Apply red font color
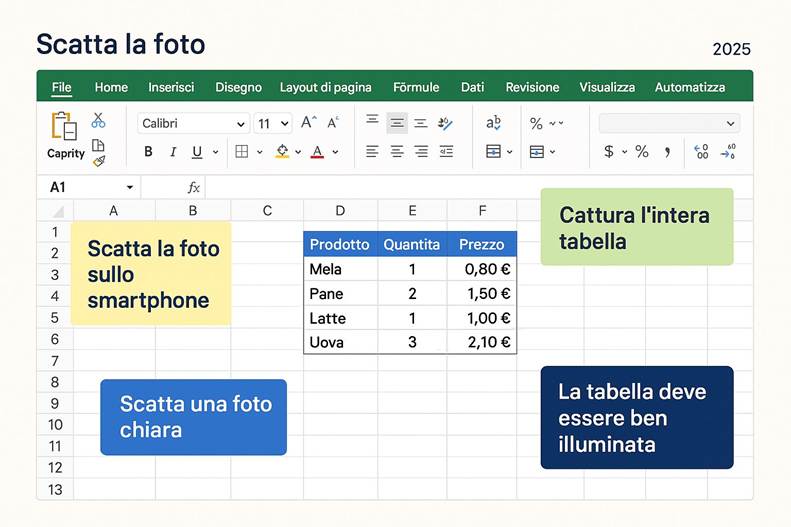Screen dimensions: 791x527 (317, 151)
